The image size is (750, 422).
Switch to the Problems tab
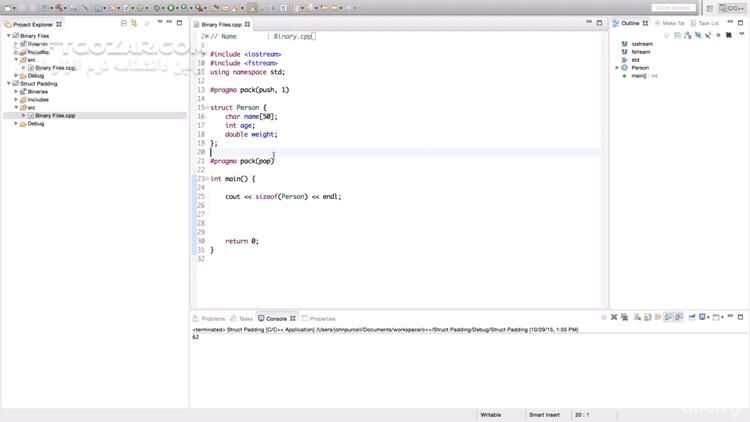213,318
